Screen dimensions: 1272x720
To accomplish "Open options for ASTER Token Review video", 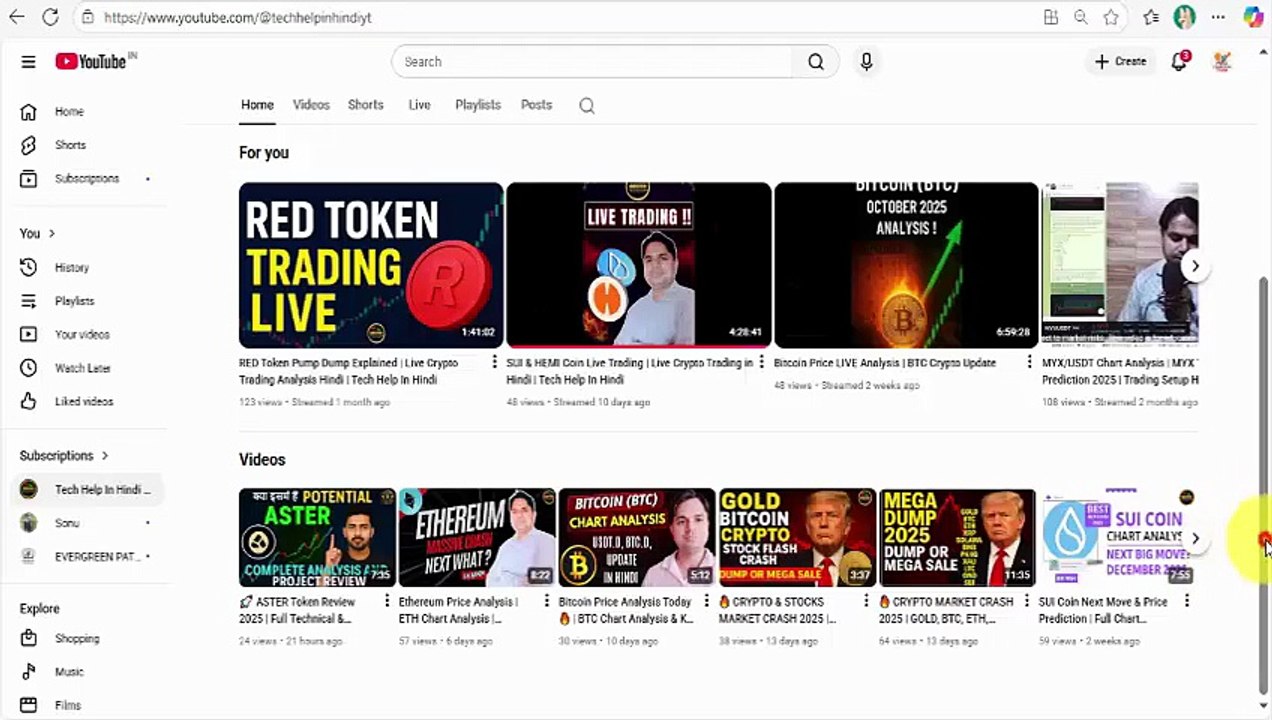I will (387, 602).
